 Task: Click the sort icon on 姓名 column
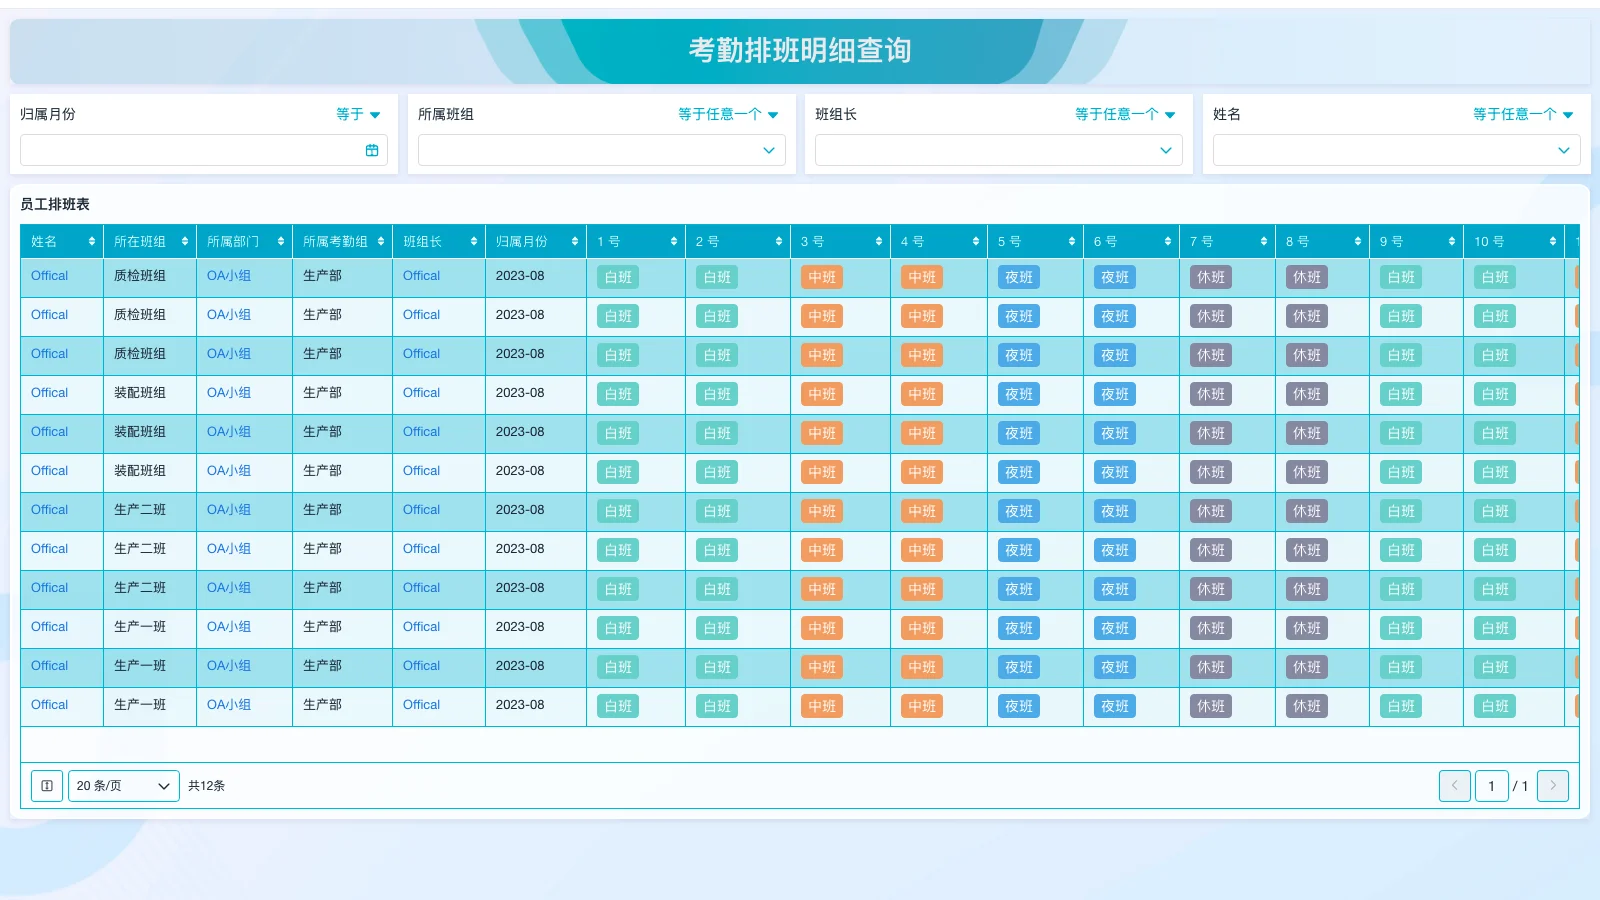tap(93, 241)
